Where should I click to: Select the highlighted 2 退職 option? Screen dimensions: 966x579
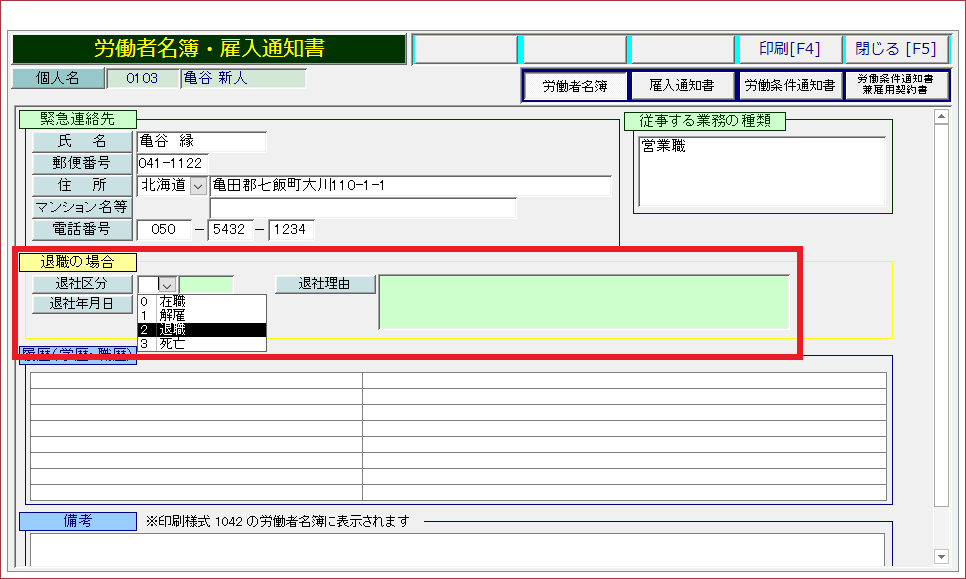[x=202, y=329]
